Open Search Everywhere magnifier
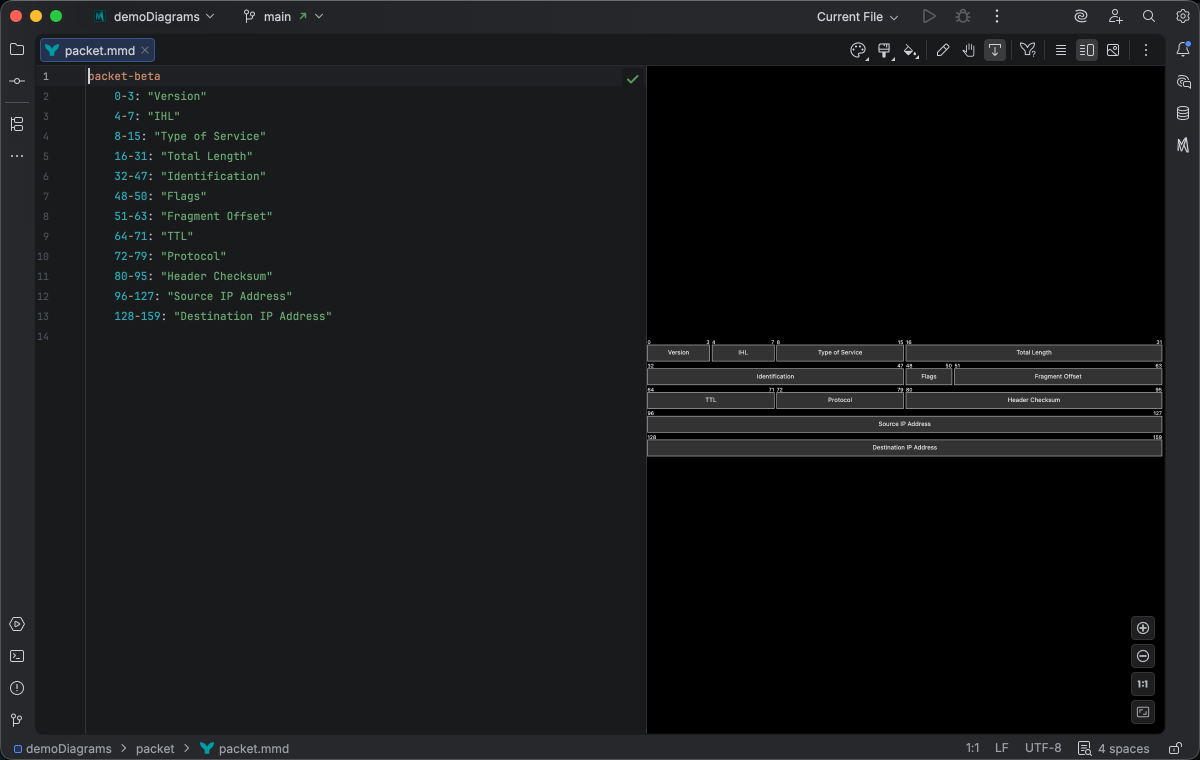Screen dimensions: 1200x760 [x=1149, y=16]
